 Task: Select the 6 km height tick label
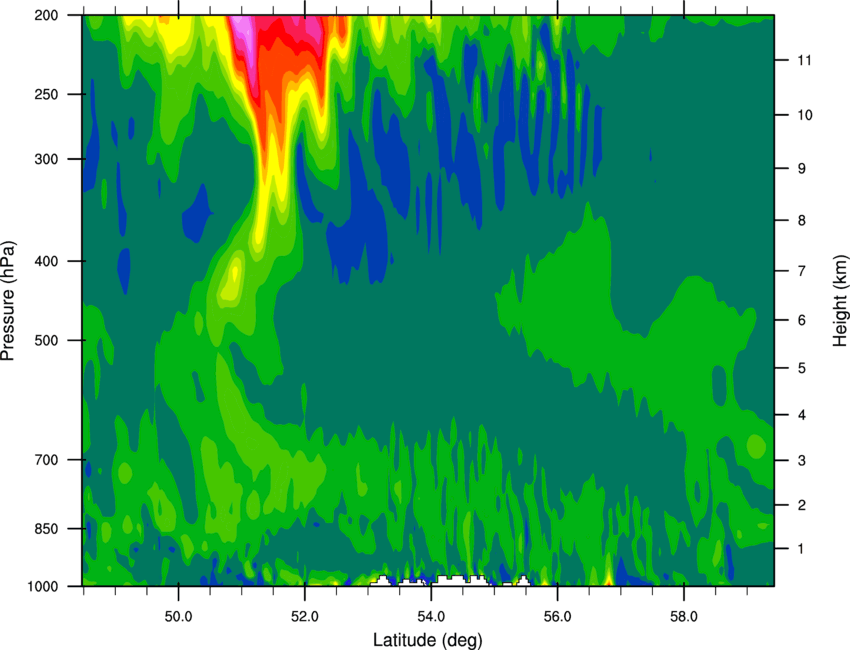(x=800, y=319)
